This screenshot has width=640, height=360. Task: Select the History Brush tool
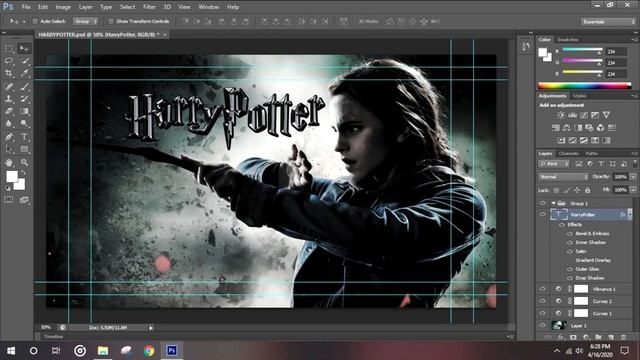pyautogui.click(x=24, y=98)
